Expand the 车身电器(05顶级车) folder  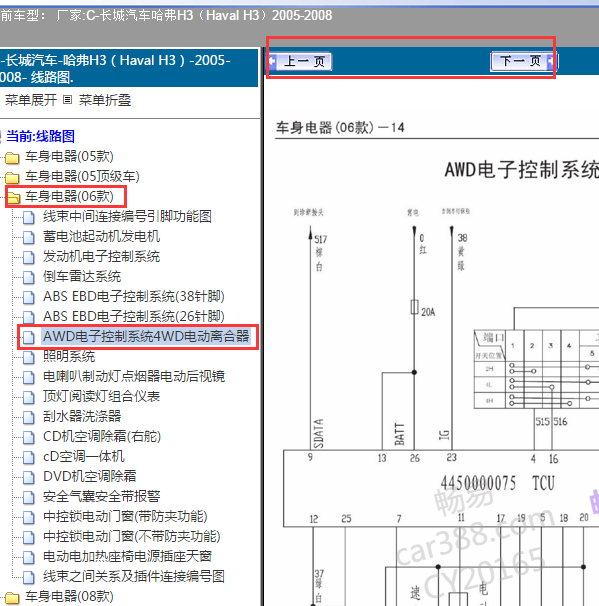click(x=82, y=176)
